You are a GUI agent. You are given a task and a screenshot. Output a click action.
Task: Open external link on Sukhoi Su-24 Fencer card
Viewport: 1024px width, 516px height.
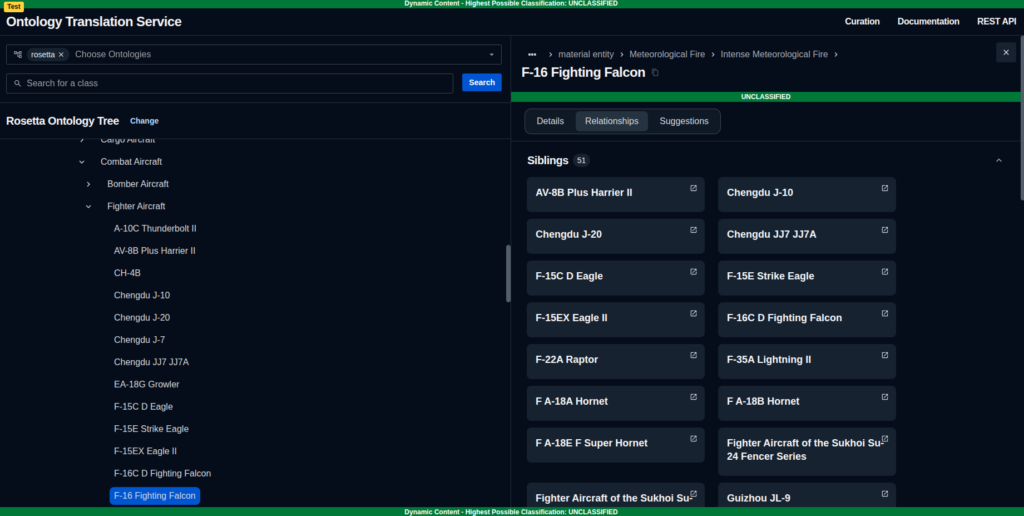(x=885, y=439)
